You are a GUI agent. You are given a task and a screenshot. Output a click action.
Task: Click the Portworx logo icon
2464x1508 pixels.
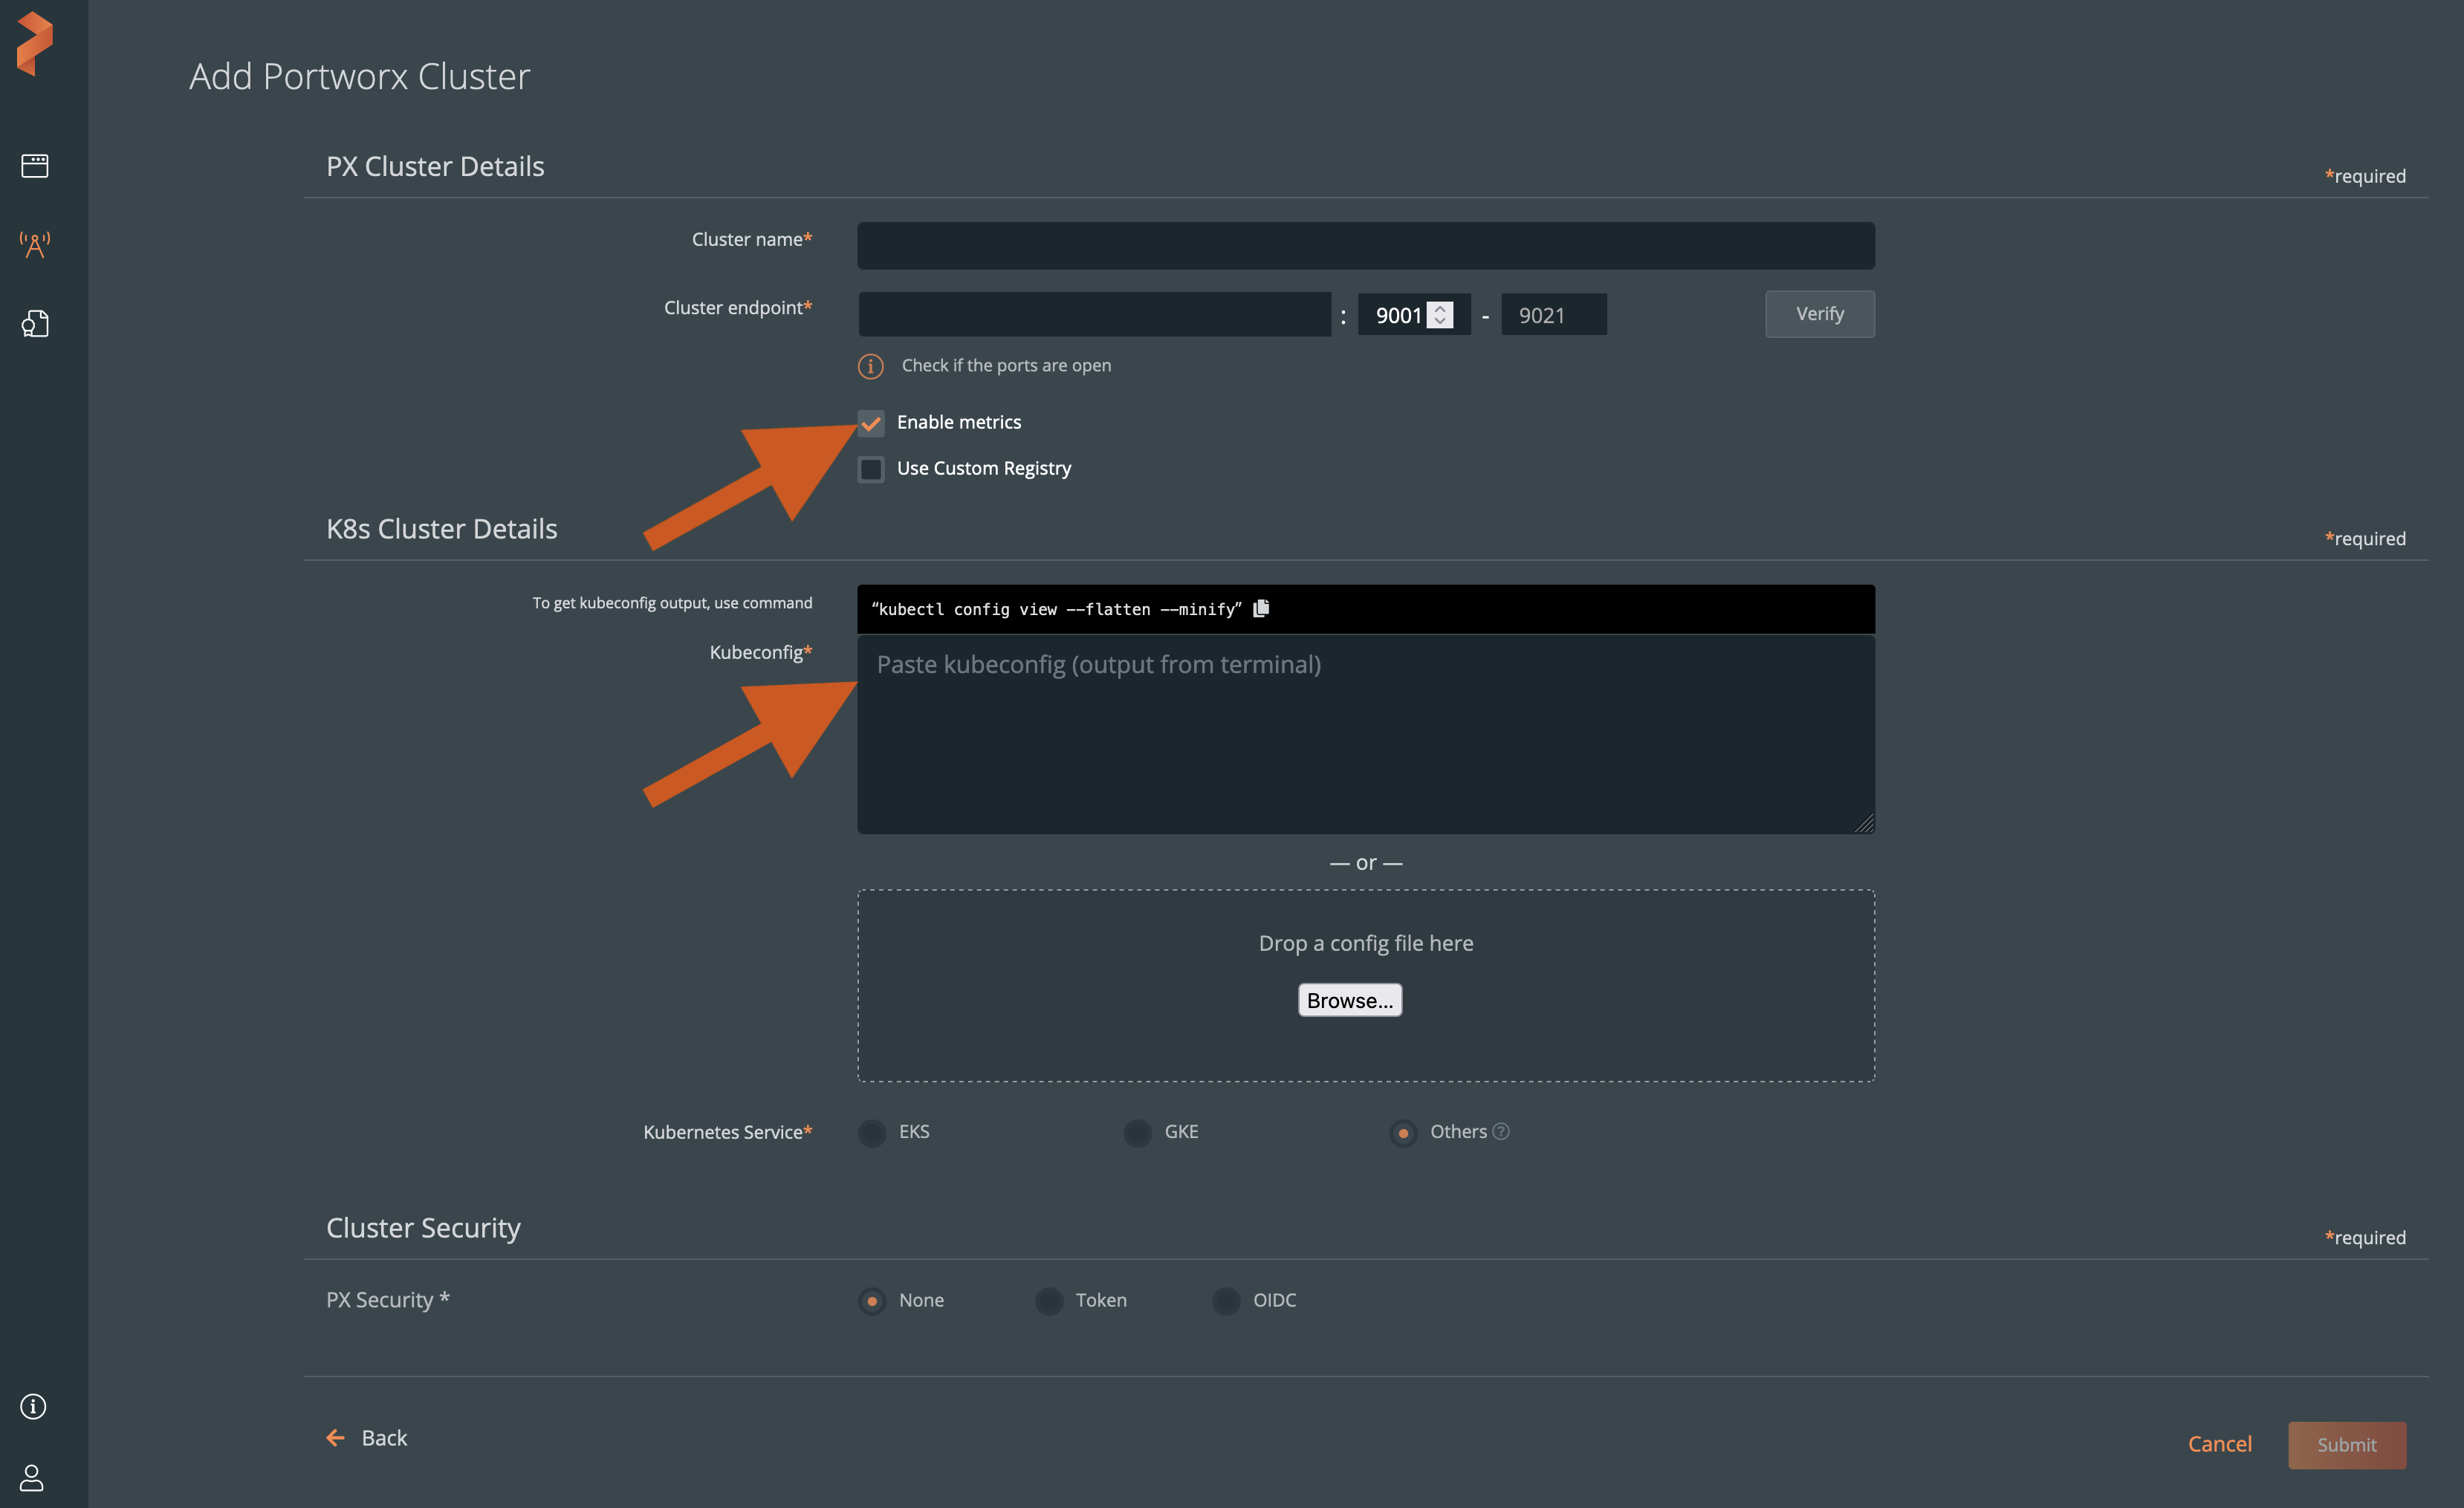click(x=34, y=43)
